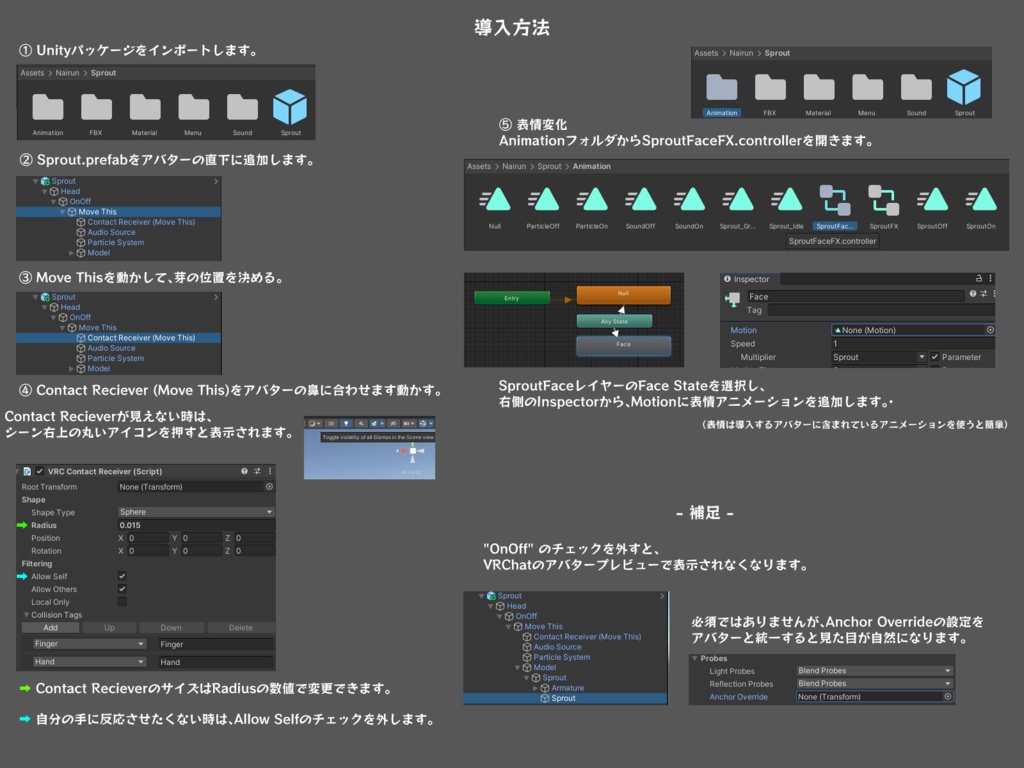Uncheck the Allow Self checkbox
The width and height of the screenshot is (1024, 768).
click(x=122, y=576)
